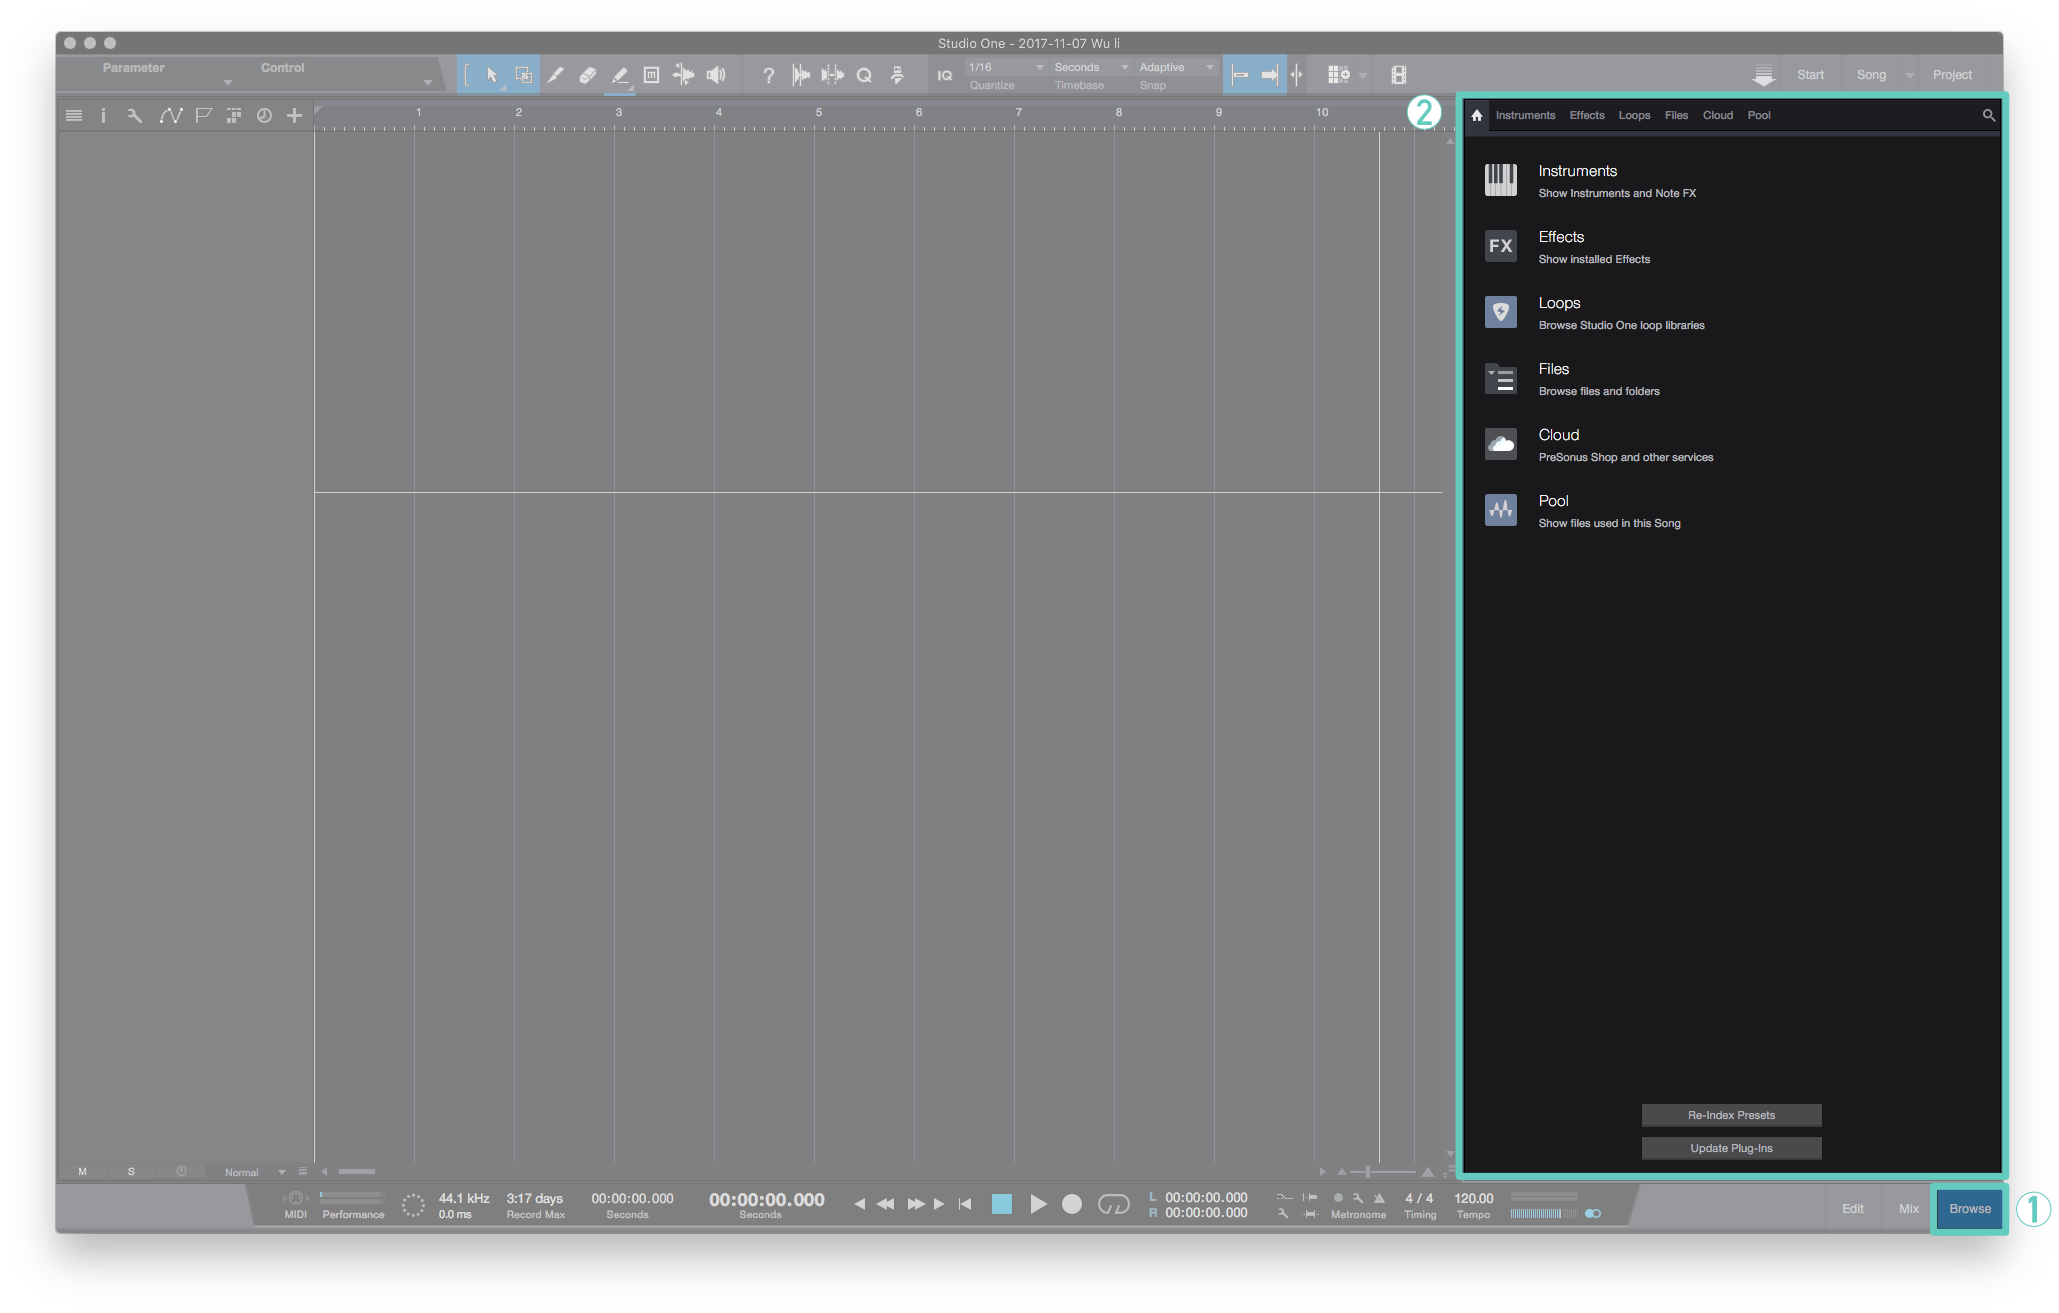The height and width of the screenshot is (1313, 2059).
Task: Click the Quantize Q icon
Action: point(865,75)
